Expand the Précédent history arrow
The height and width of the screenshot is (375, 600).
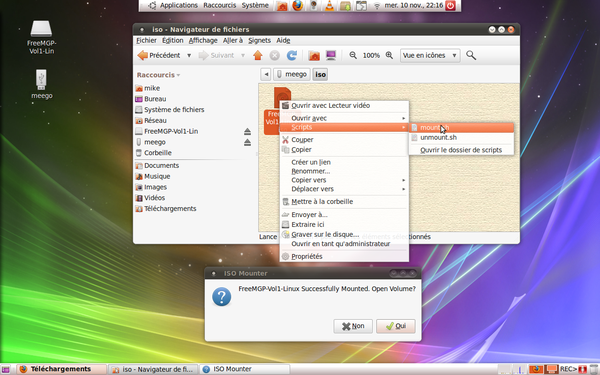(x=189, y=55)
